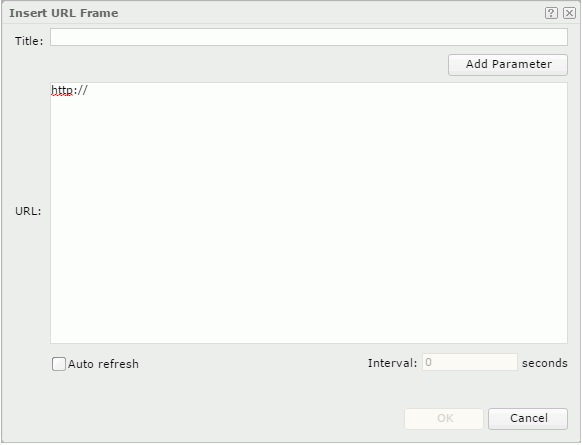Enable the Auto refresh checkbox
582x445 pixels.
click(x=59, y=364)
